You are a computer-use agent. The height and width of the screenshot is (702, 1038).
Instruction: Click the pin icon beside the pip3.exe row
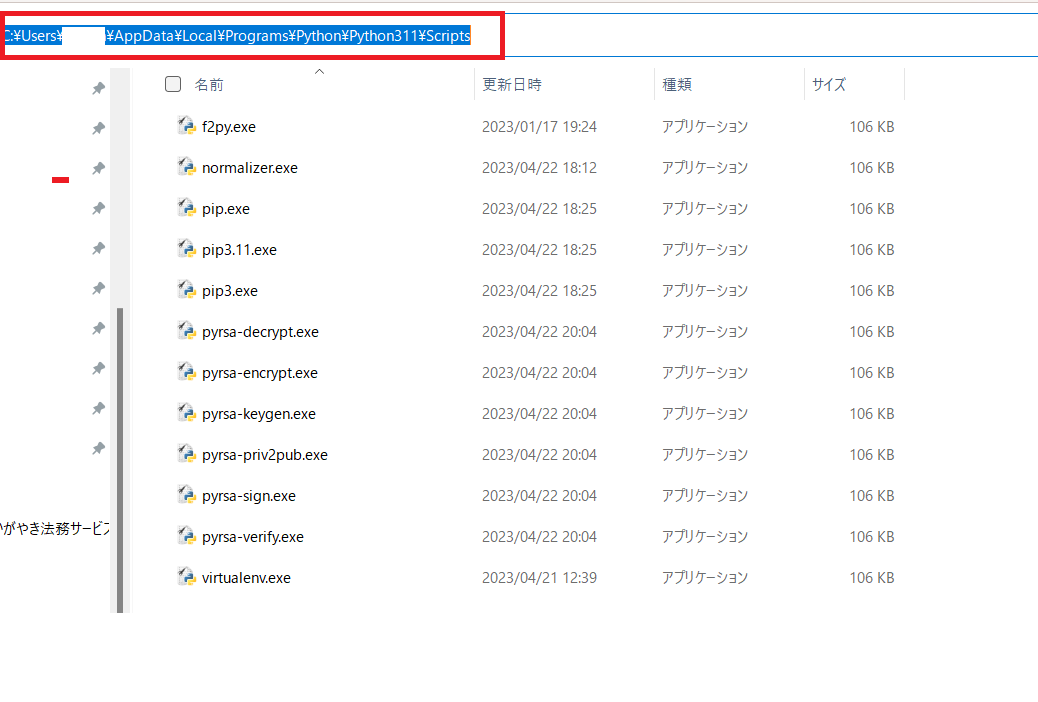99,288
